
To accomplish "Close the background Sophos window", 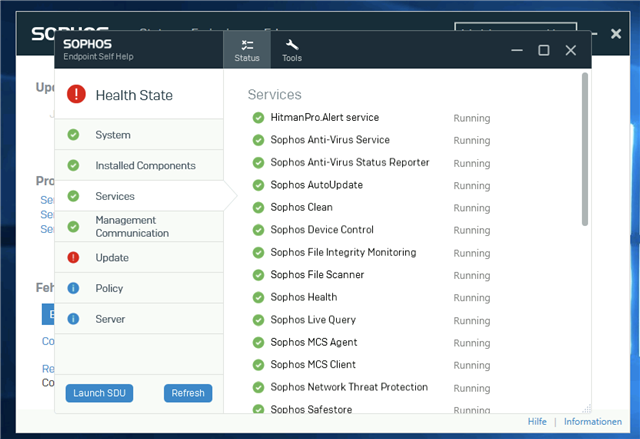I will point(616,33).
